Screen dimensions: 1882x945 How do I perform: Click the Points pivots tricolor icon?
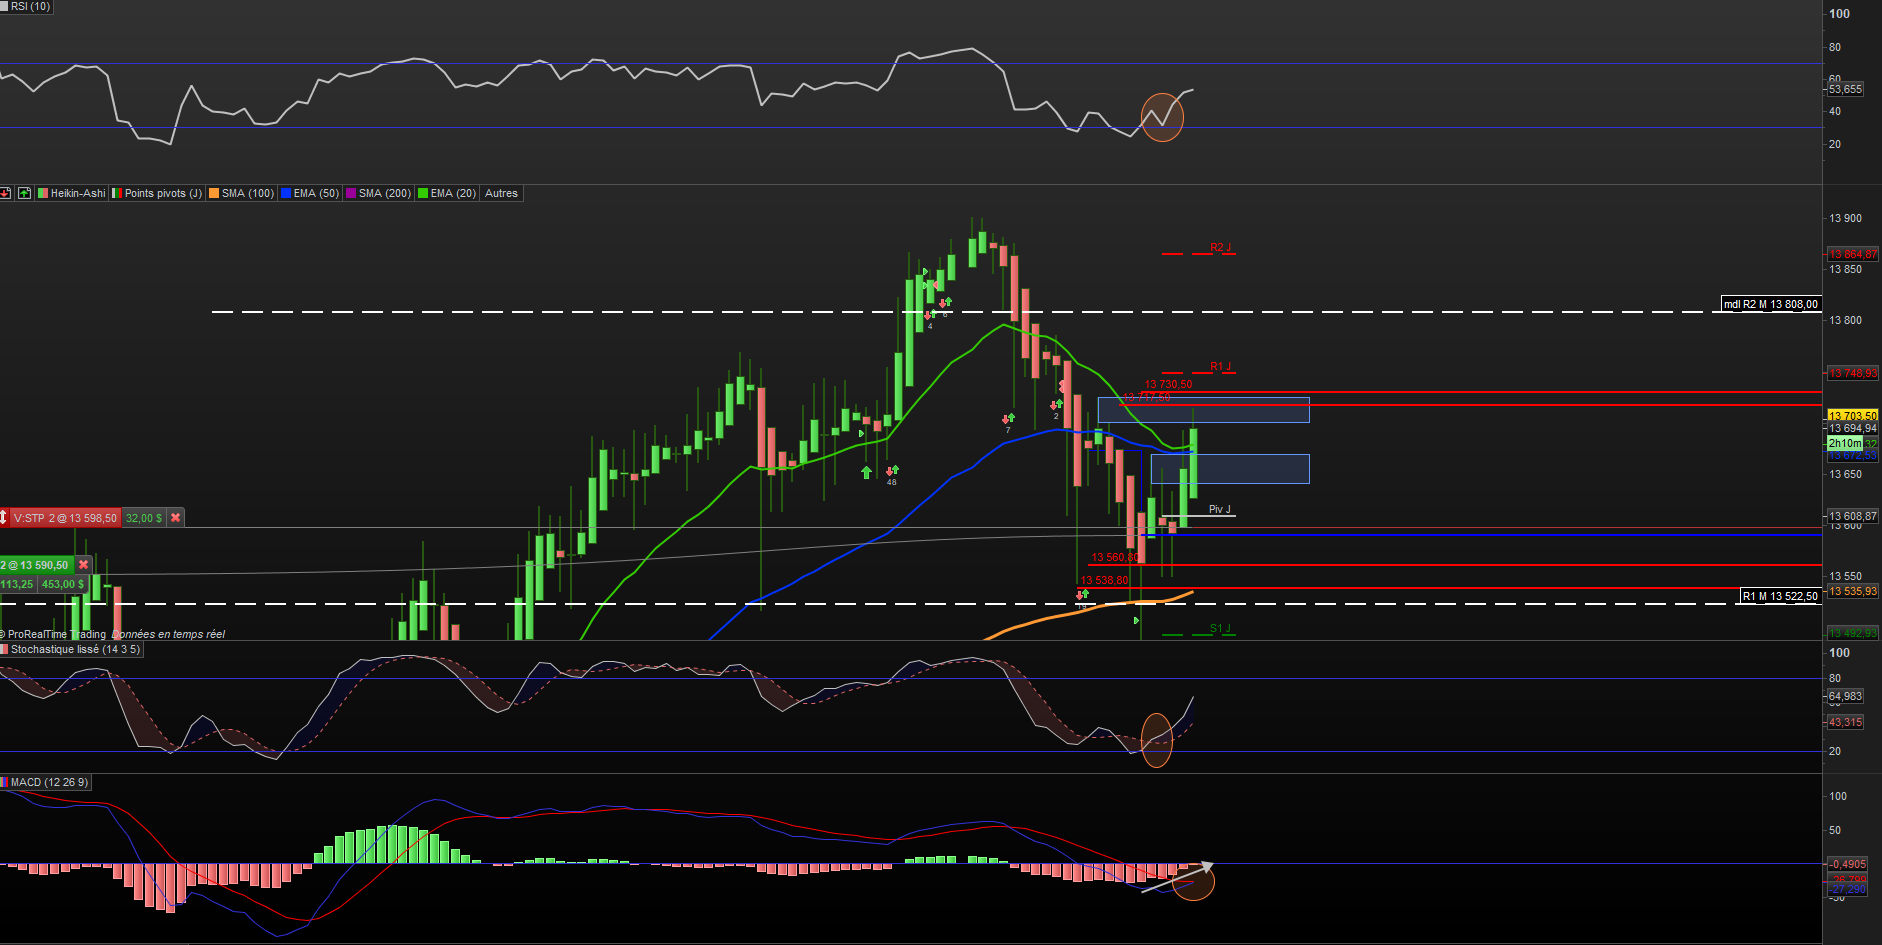pyautogui.click(x=117, y=193)
